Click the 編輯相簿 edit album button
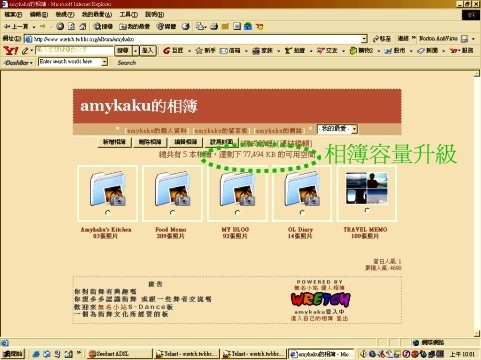Screen dimensions: 481x360 coord(186,142)
